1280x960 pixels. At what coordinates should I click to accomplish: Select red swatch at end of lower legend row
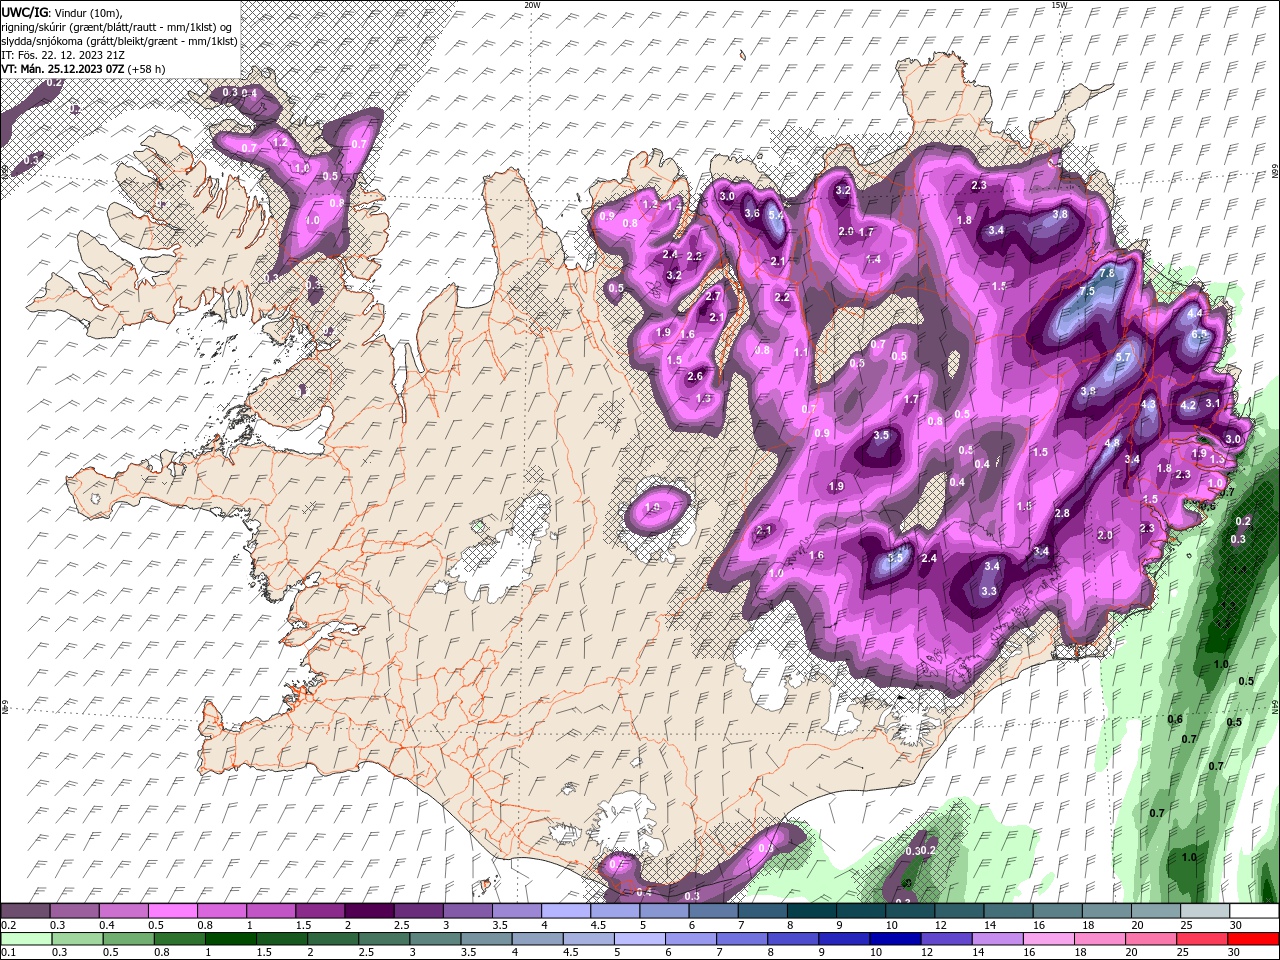click(x=1254, y=939)
